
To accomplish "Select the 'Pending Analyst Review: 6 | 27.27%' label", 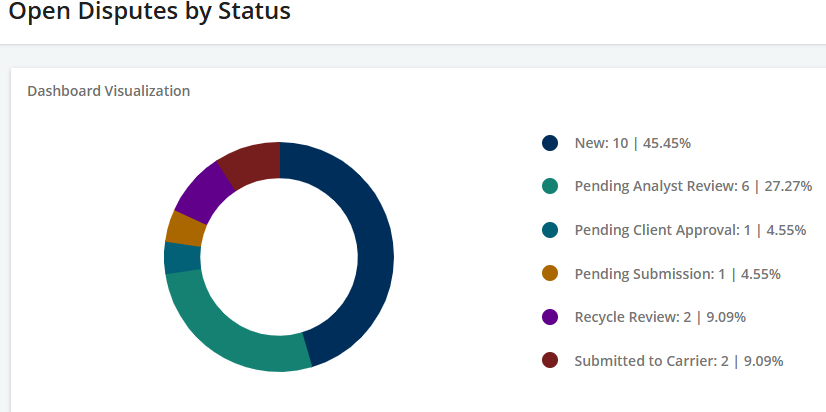I will coord(693,186).
